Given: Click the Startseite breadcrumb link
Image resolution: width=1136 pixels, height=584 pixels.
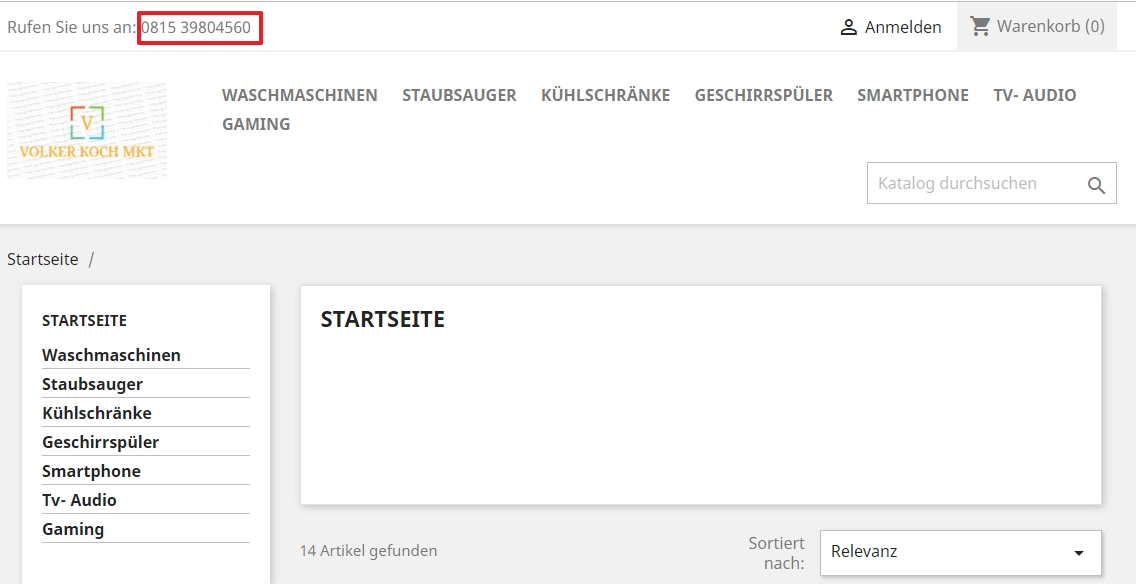Looking at the screenshot, I should (43, 259).
